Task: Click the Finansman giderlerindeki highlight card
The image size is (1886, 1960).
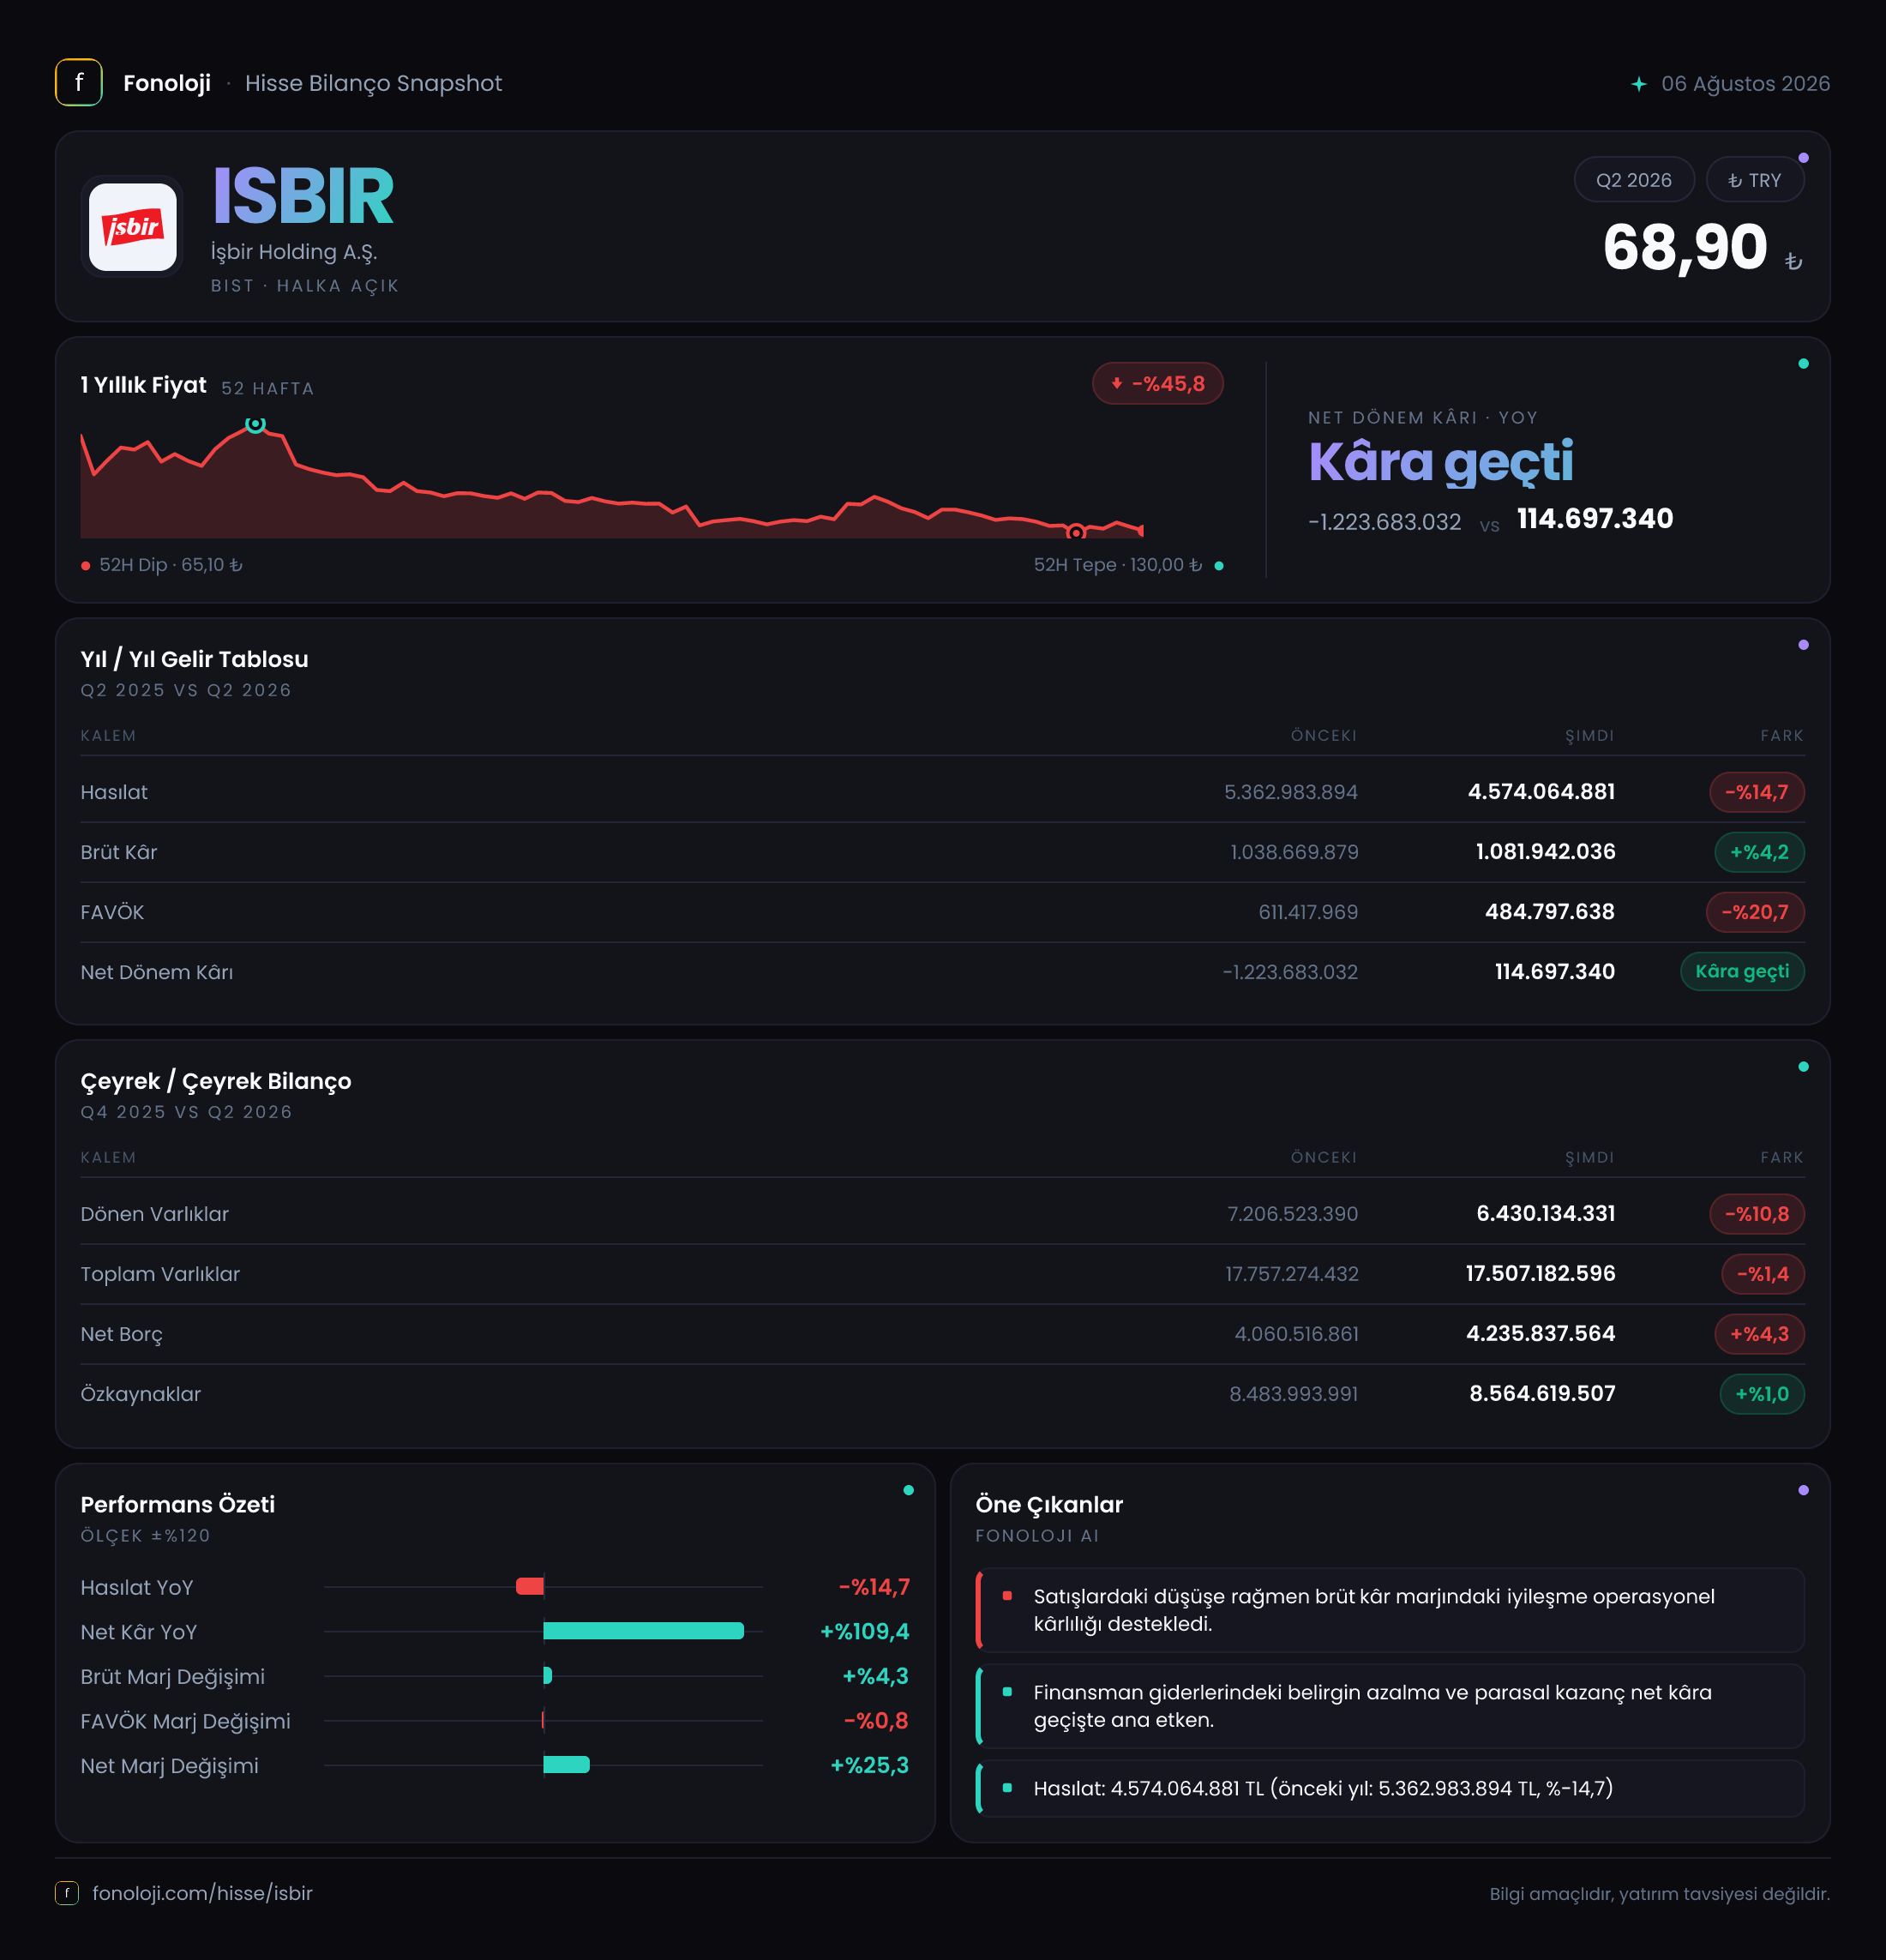Action: coord(1390,1706)
